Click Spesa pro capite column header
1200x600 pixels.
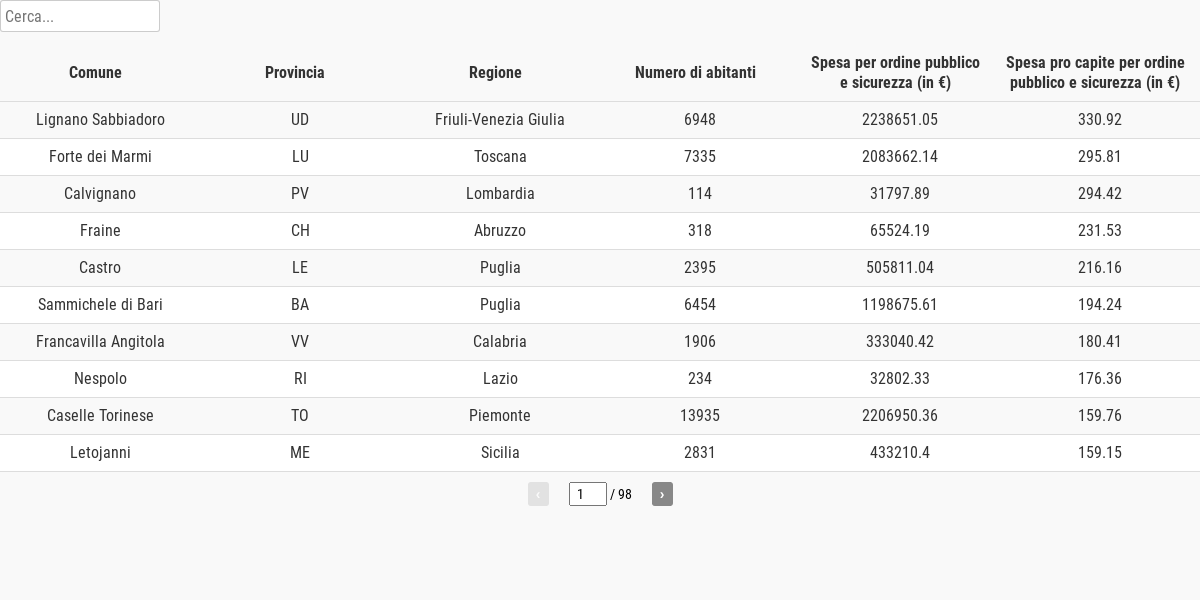click(x=1095, y=72)
